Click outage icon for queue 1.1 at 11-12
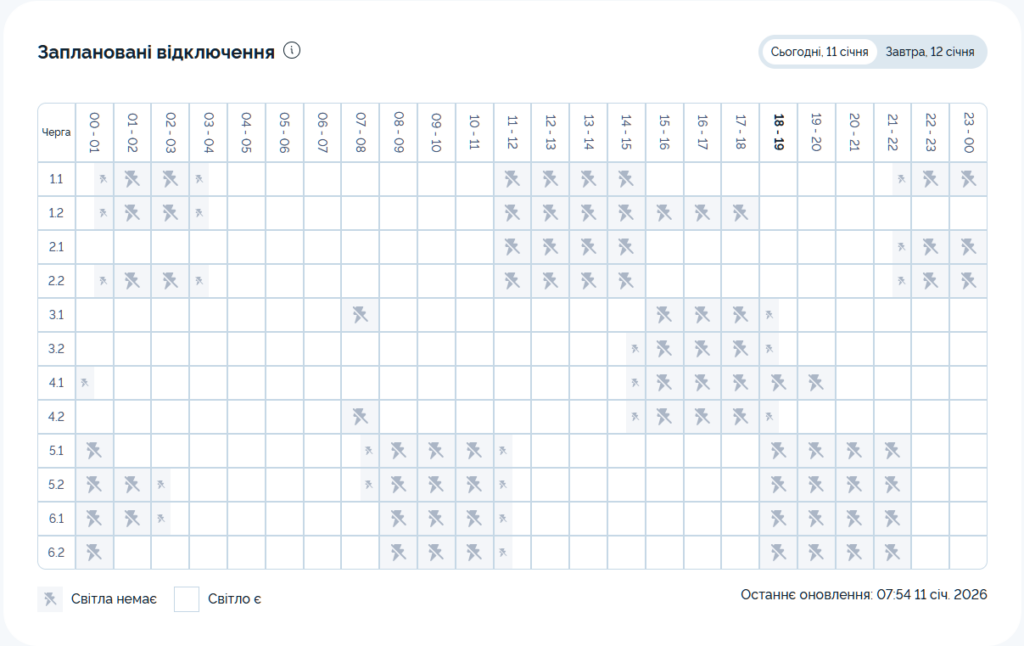 click(512, 180)
